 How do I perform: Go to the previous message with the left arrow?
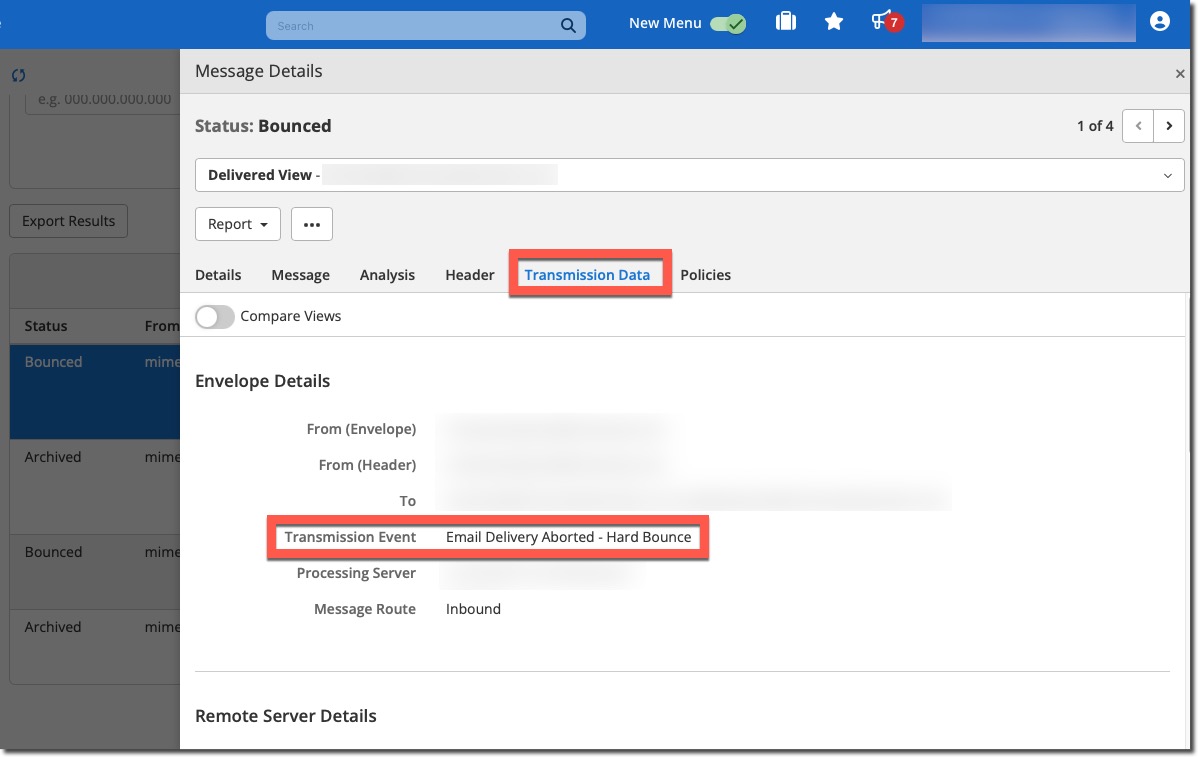[x=1138, y=126]
